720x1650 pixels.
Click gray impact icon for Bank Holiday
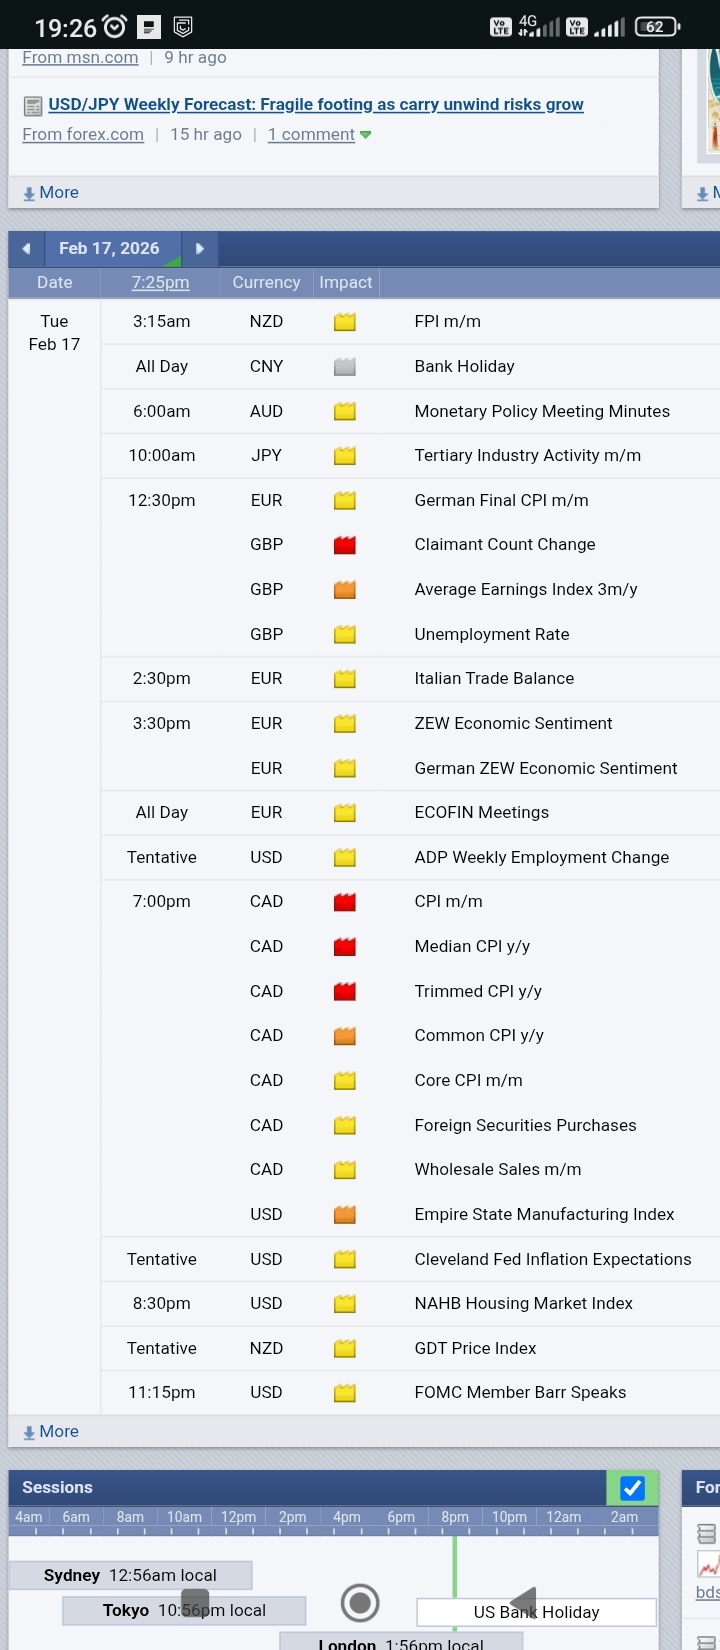click(x=345, y=367)
